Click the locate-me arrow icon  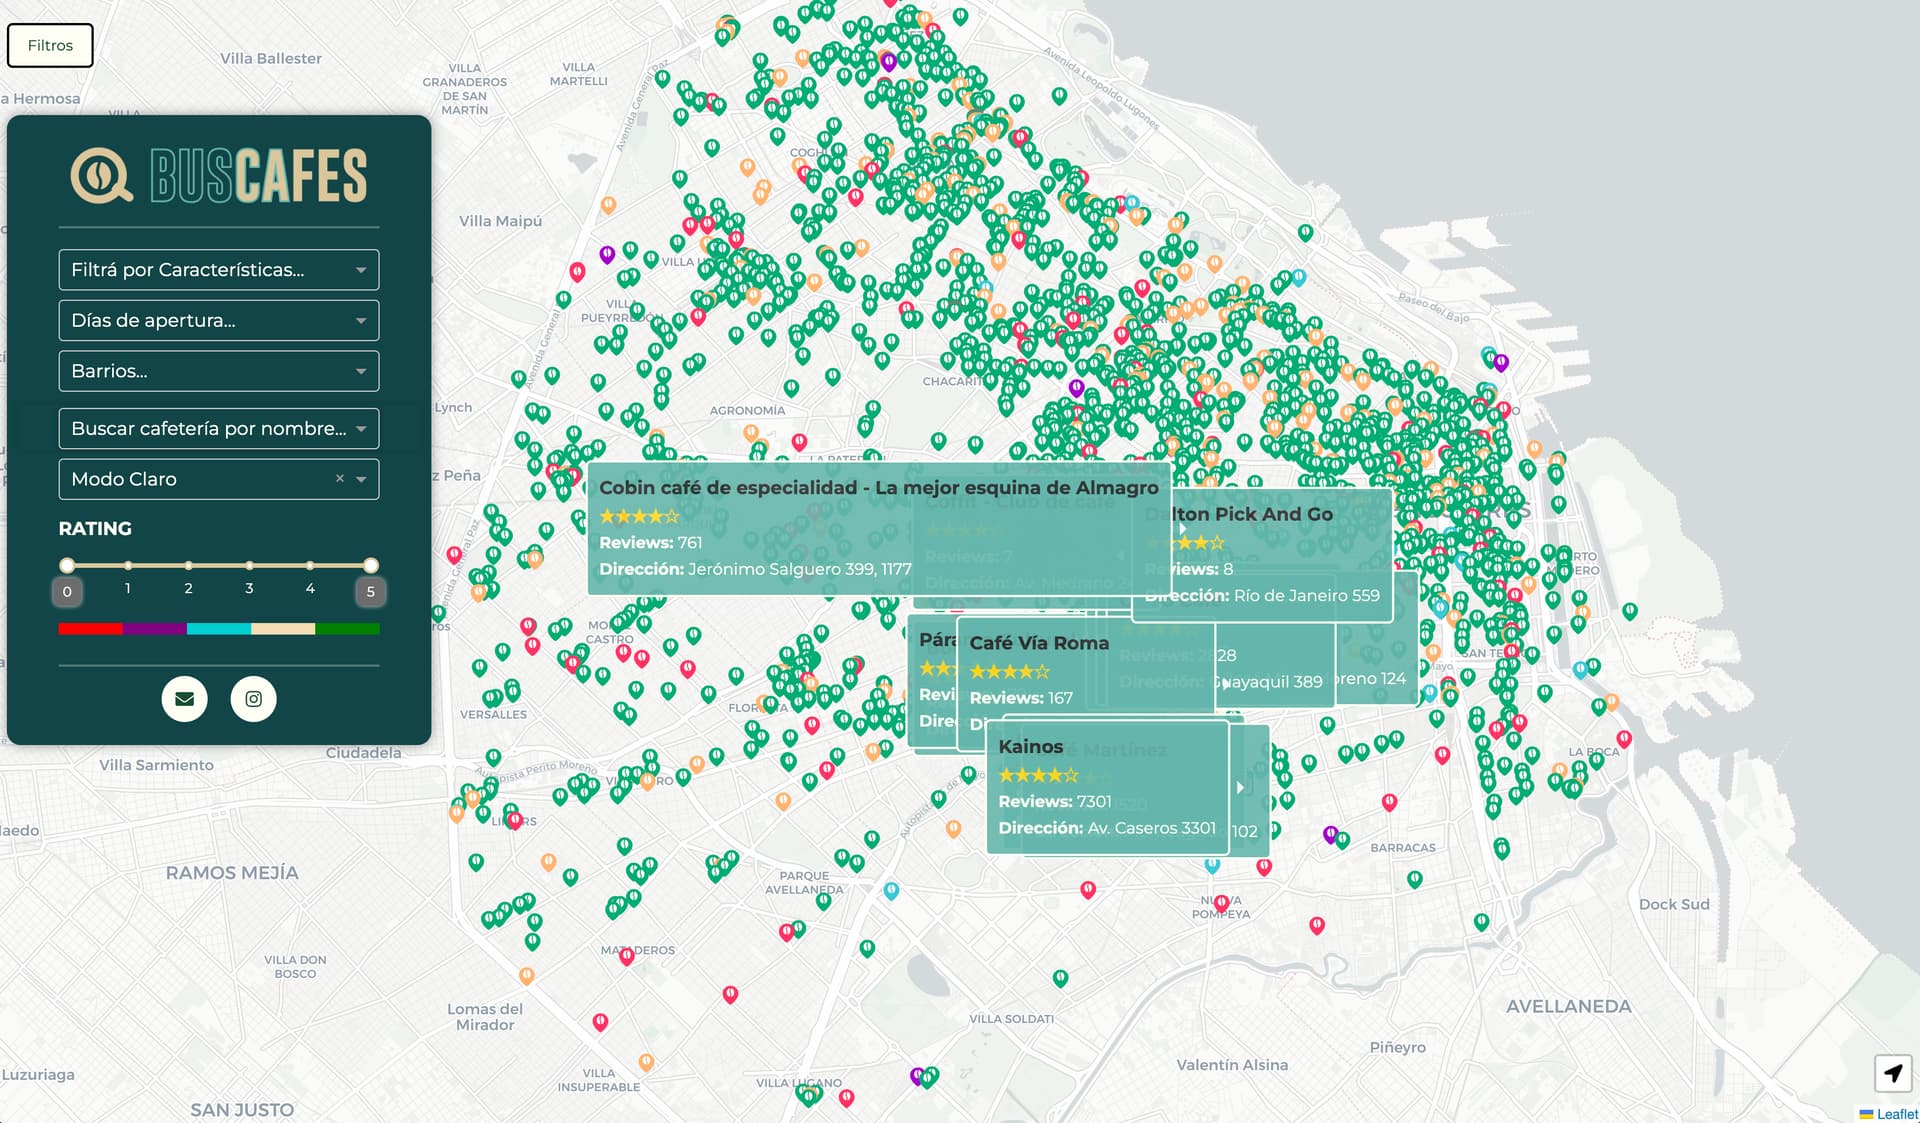(x=1893, y=1074)
